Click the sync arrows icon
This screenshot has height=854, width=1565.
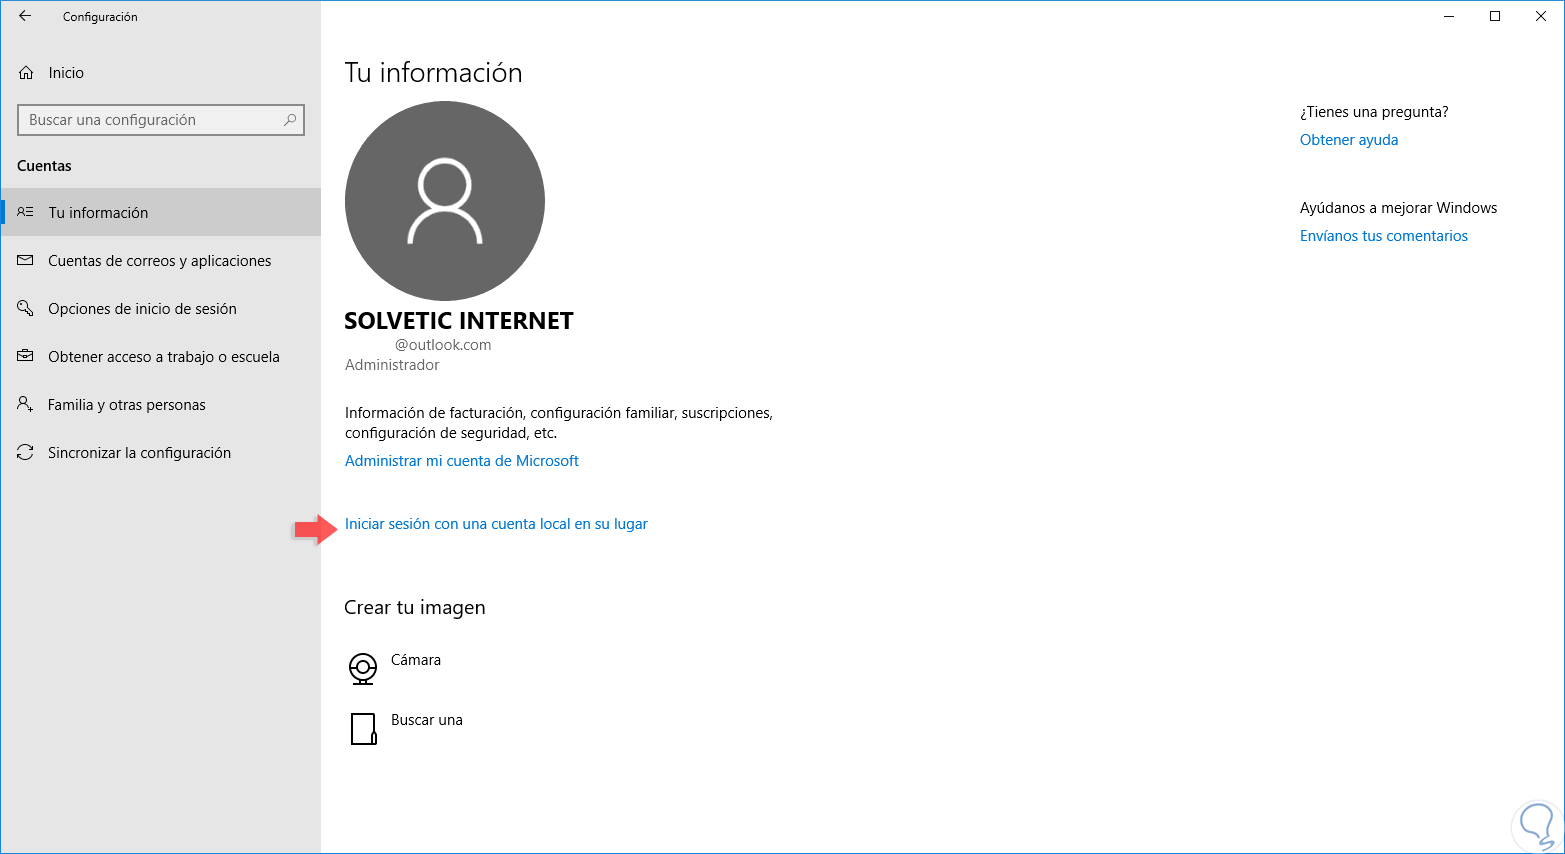point(26,452)
